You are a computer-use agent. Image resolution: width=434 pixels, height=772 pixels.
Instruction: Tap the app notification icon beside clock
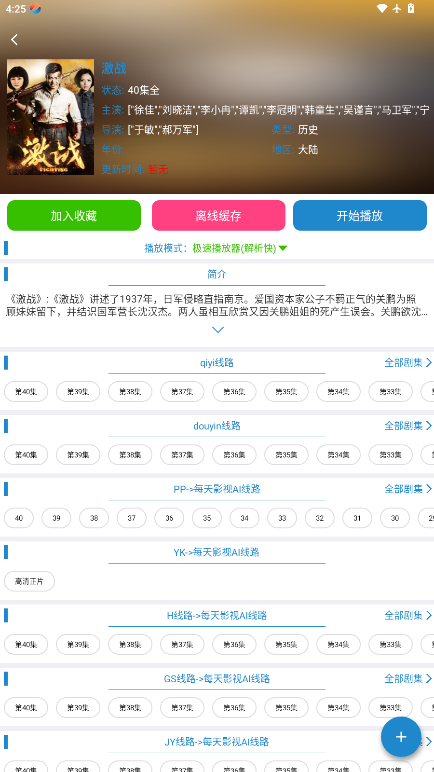coord(35,9)
